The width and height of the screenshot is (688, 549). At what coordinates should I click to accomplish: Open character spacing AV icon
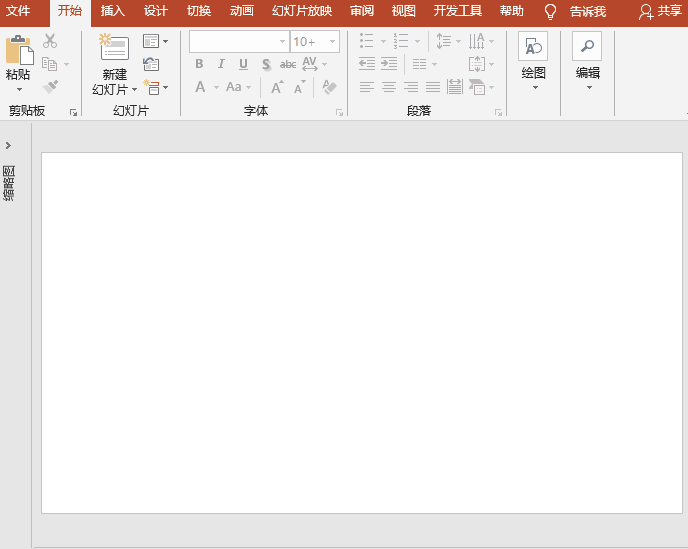point(310,64)
